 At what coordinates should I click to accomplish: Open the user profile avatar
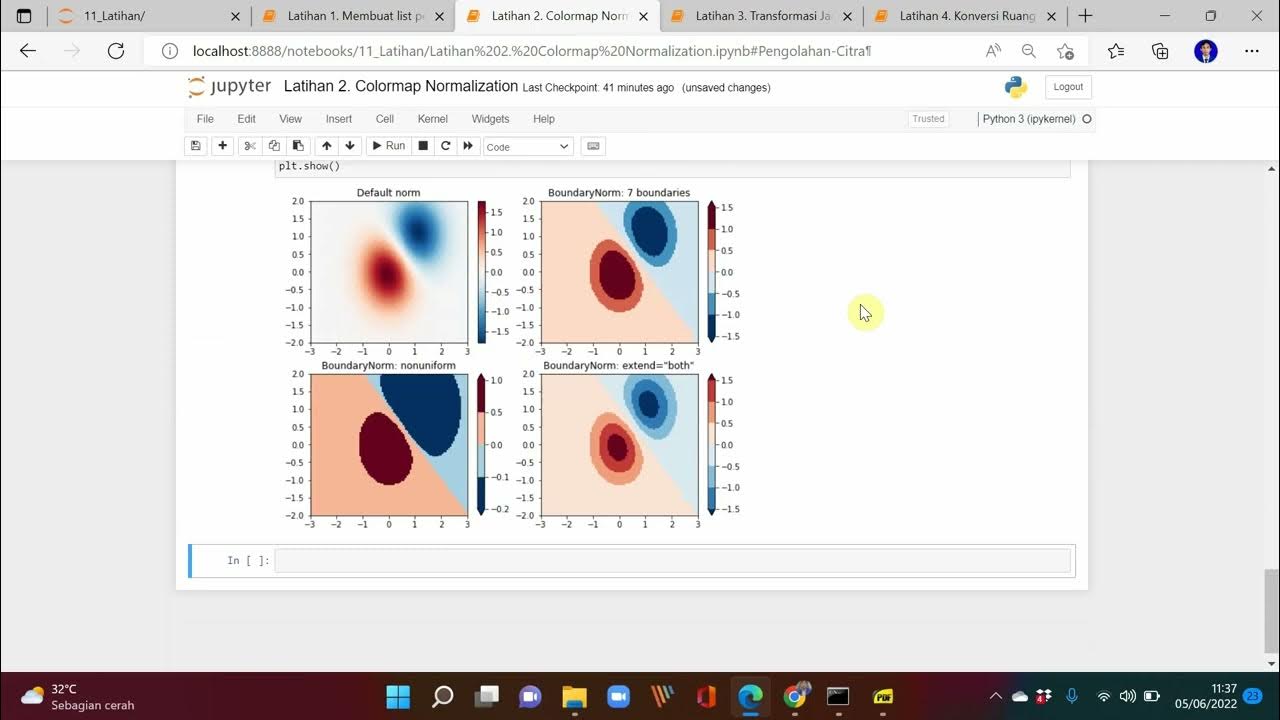tap(1206, 51)
